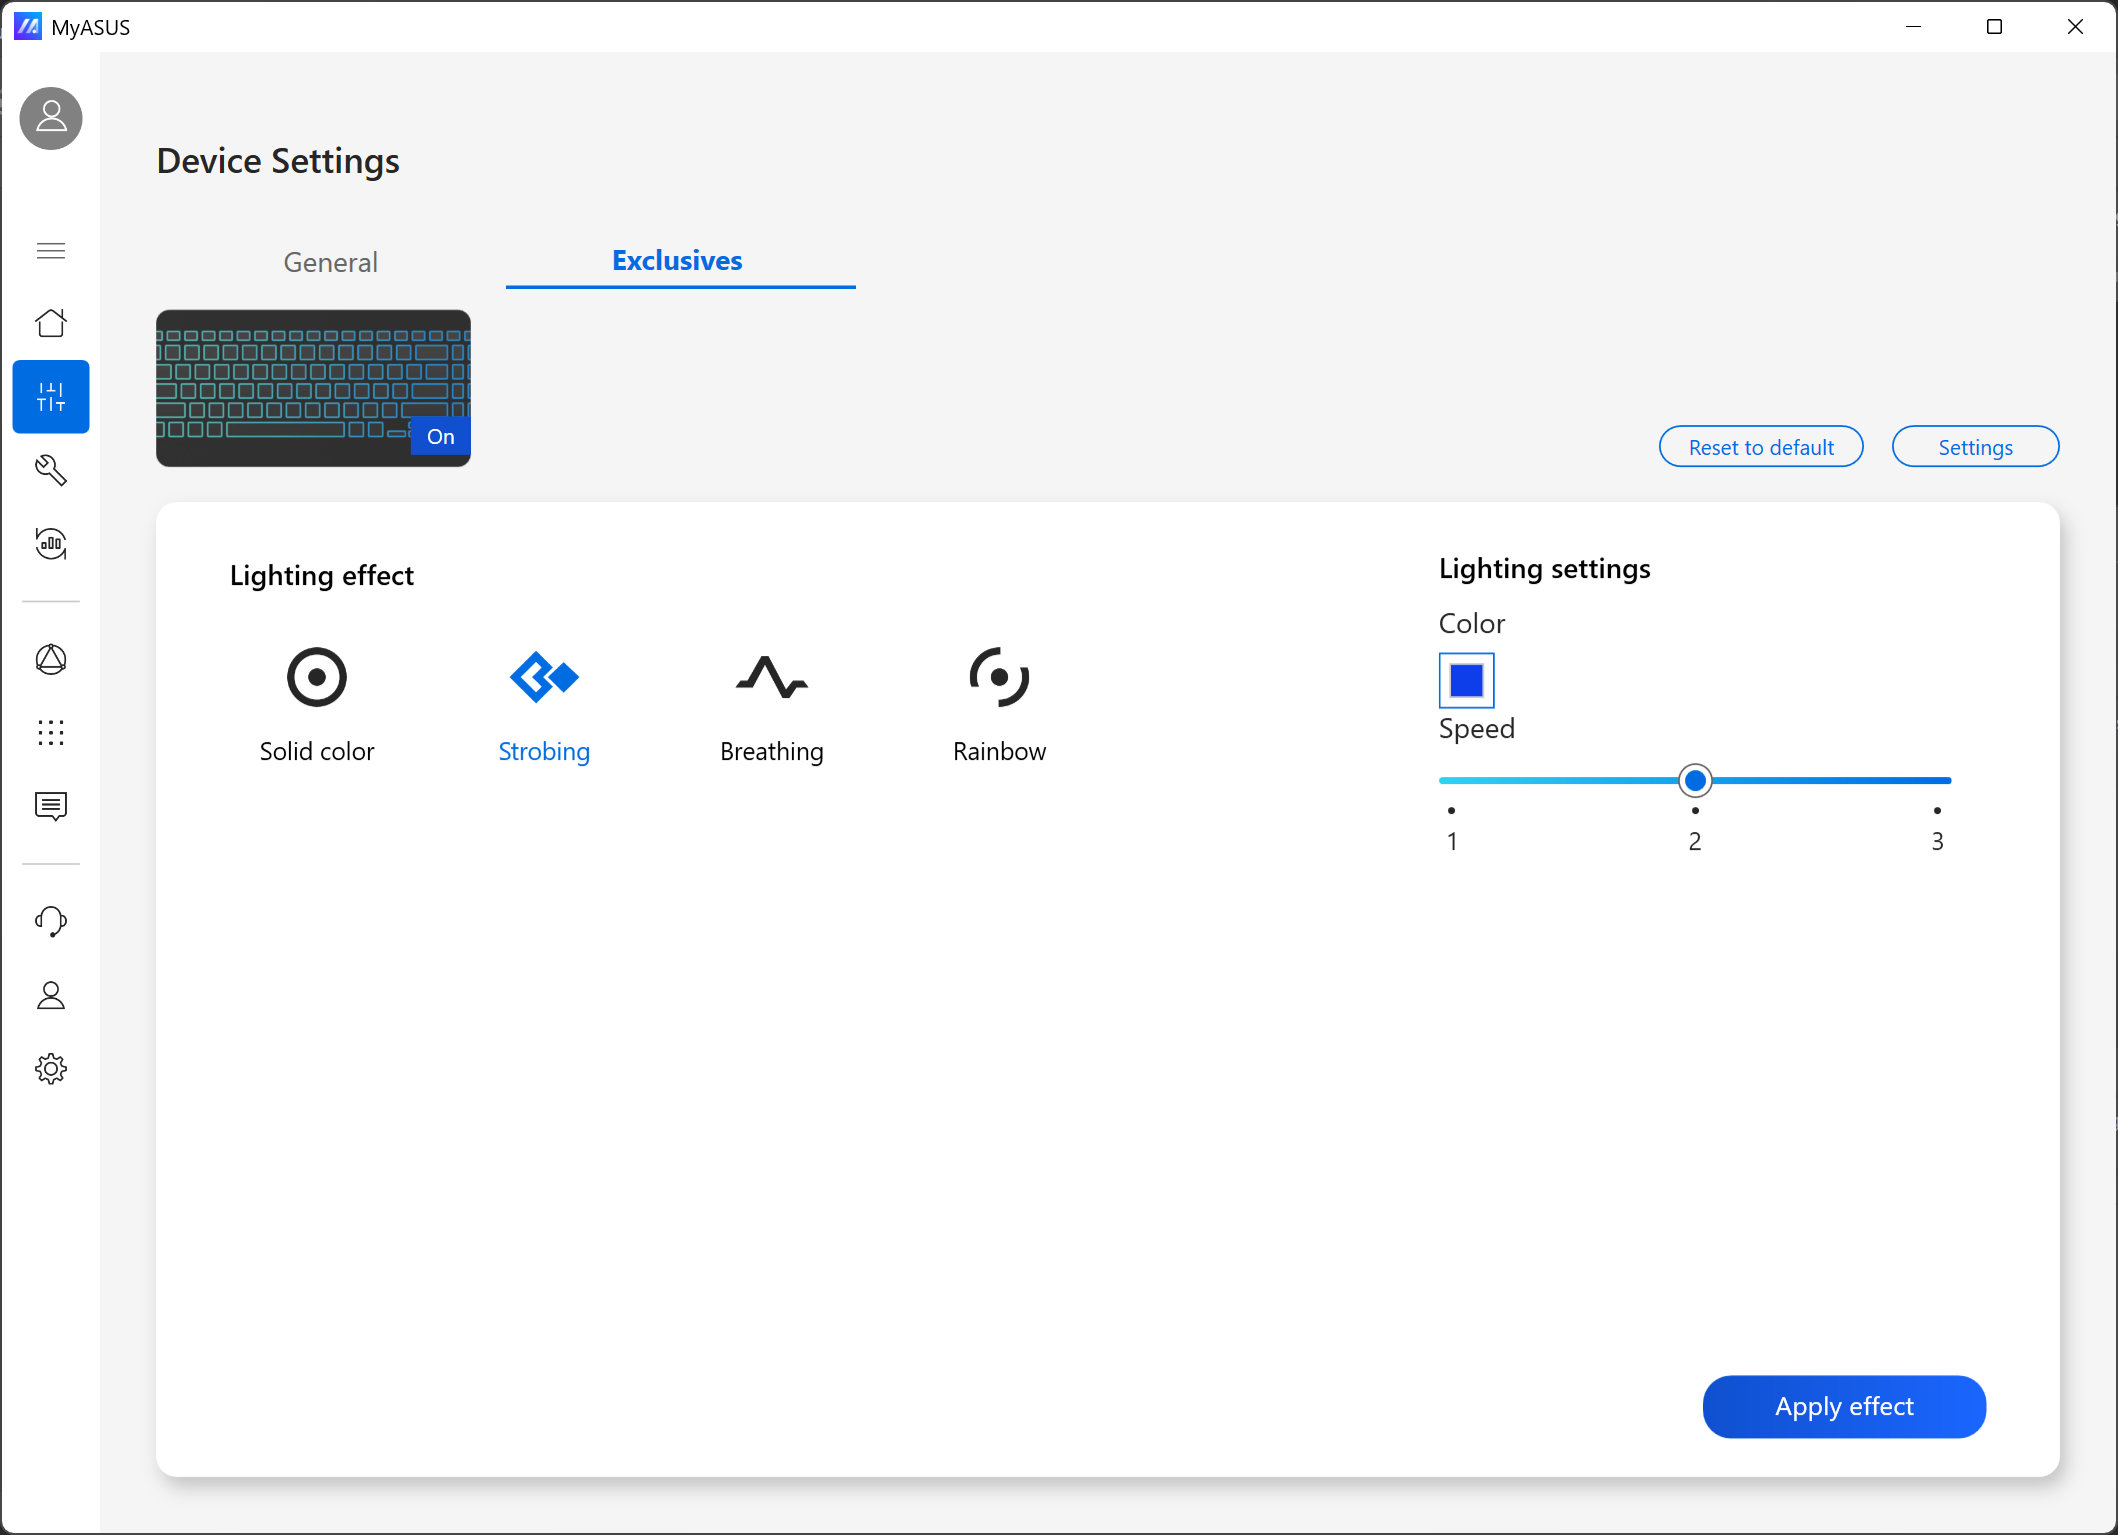Switch to the Exclusives tab
Screen dimensions: 2118x1535
pos(679,260)
